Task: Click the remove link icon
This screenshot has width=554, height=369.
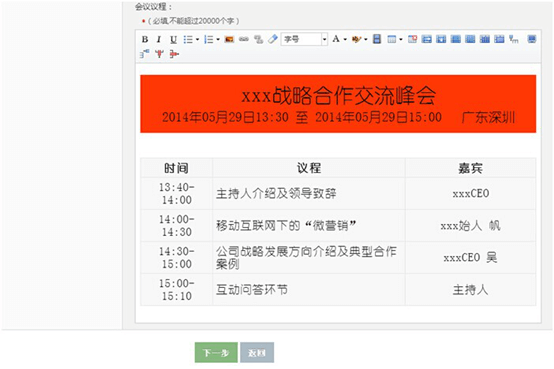Action: tap(259, 39)
